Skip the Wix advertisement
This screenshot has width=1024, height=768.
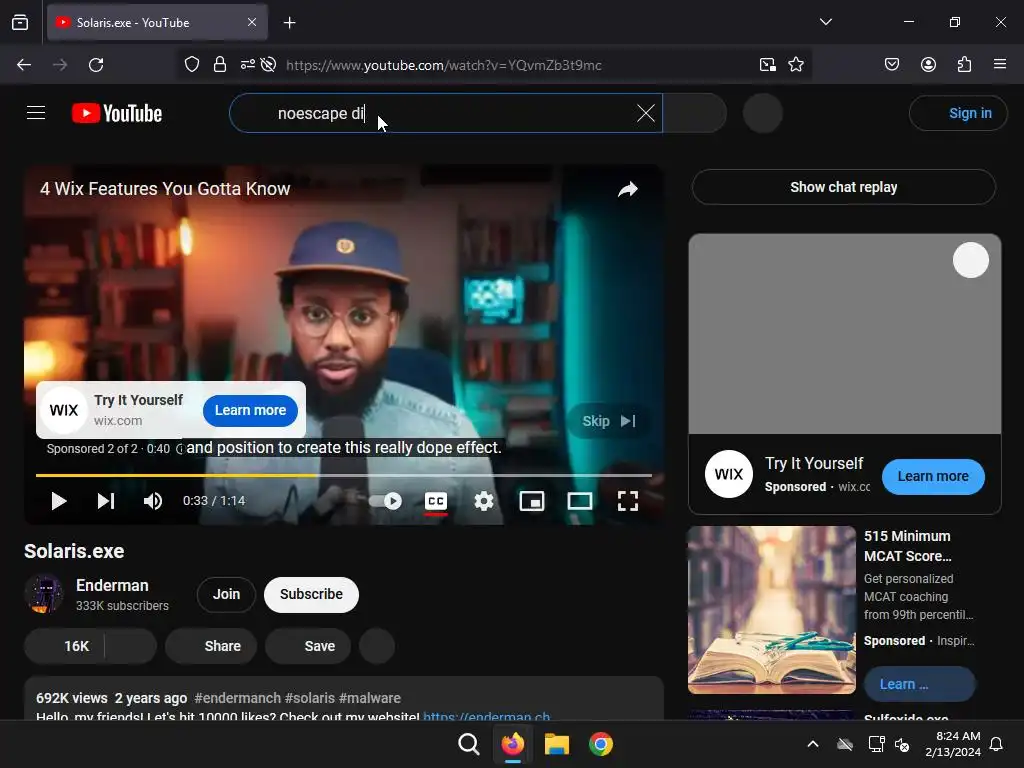tap(609, 421)
